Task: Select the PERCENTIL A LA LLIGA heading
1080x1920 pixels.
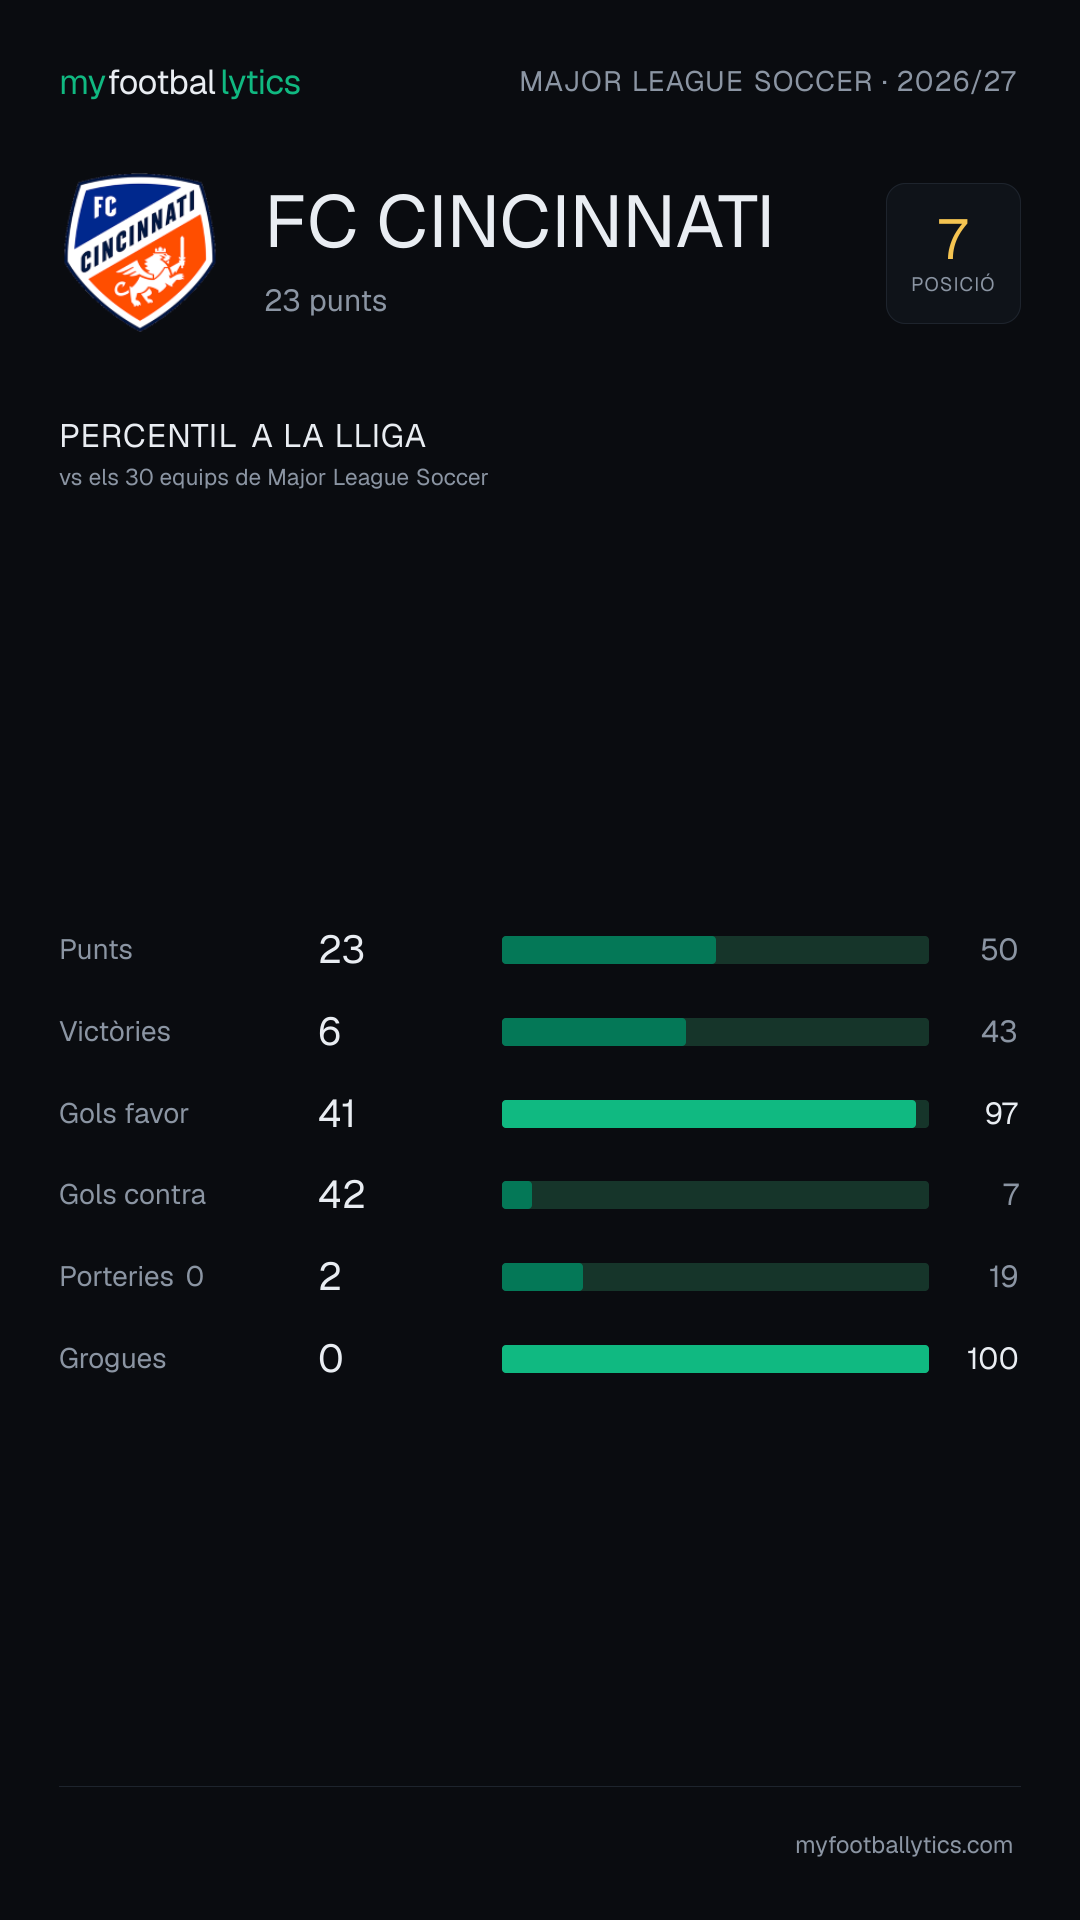Action: [x=243, y=436]
